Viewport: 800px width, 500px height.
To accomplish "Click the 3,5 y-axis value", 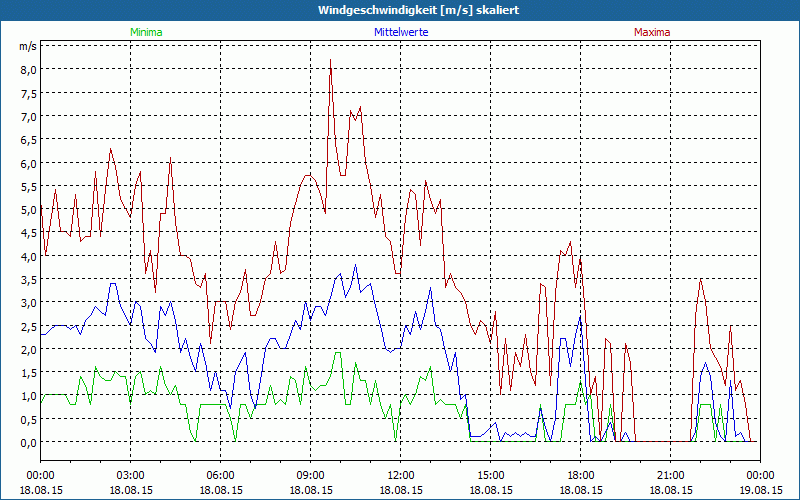I will tap(28, 280).
